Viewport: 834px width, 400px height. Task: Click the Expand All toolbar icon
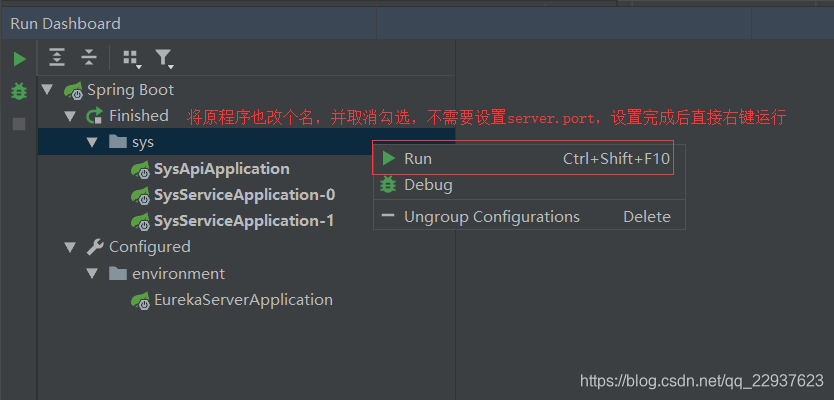57,57
